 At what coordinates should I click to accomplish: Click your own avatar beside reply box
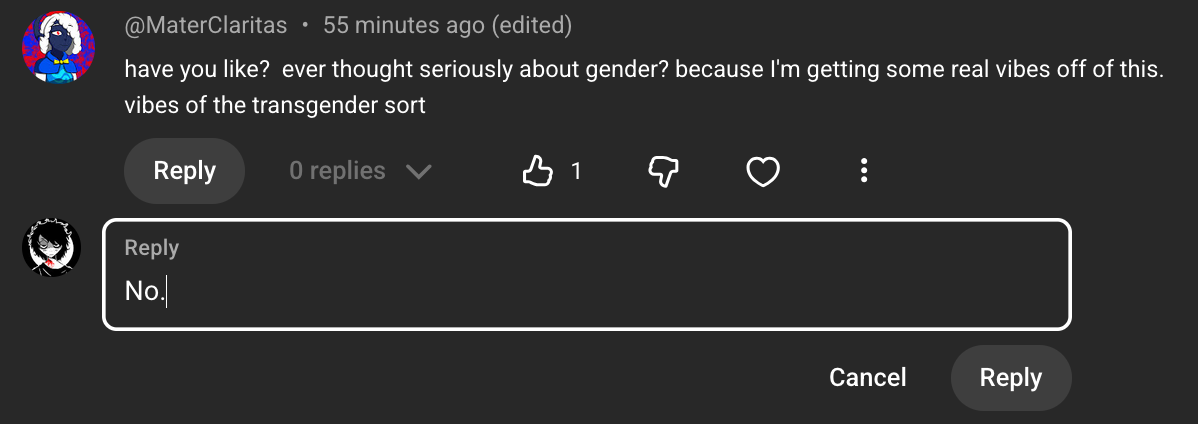tap(51, 249)
